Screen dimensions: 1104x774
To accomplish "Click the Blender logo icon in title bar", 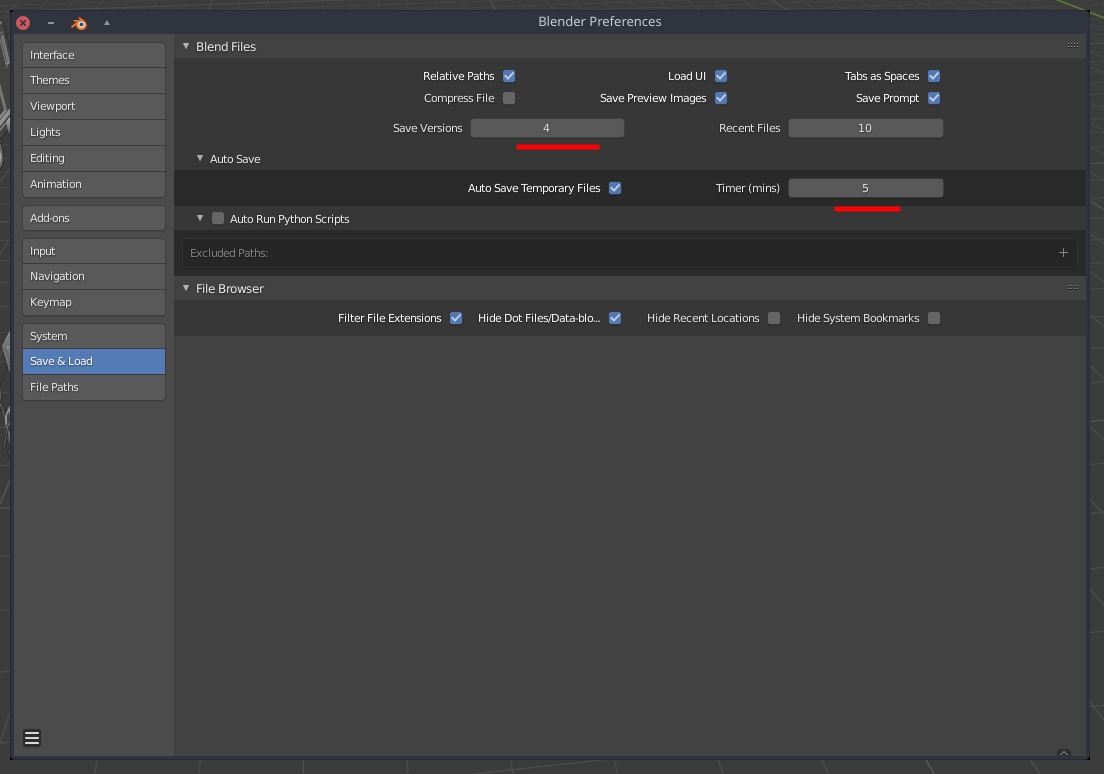I will (79, 23).
